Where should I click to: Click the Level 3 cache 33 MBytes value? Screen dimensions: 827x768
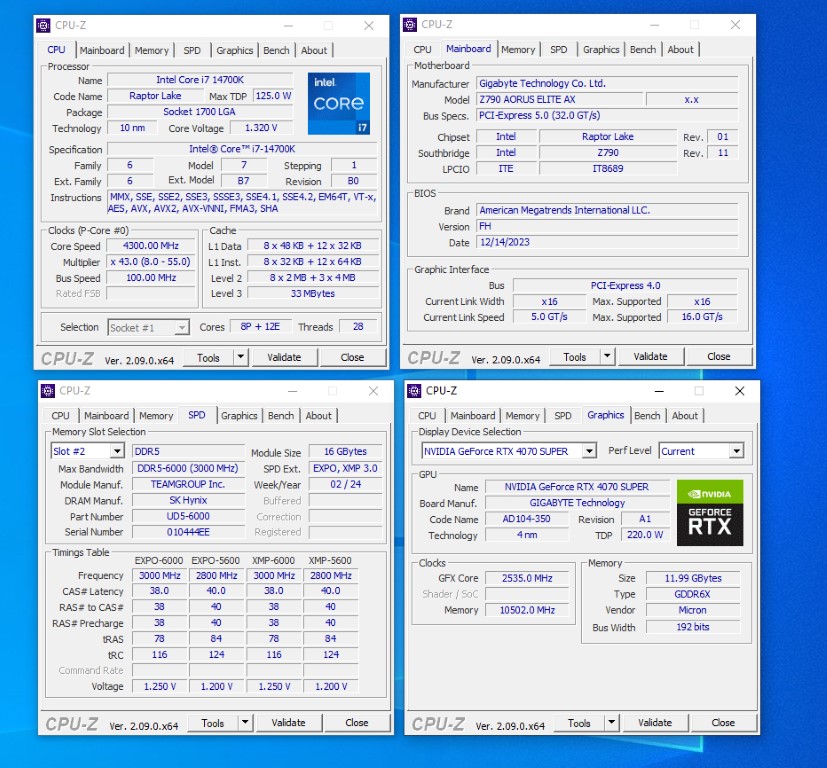[313, 293]
